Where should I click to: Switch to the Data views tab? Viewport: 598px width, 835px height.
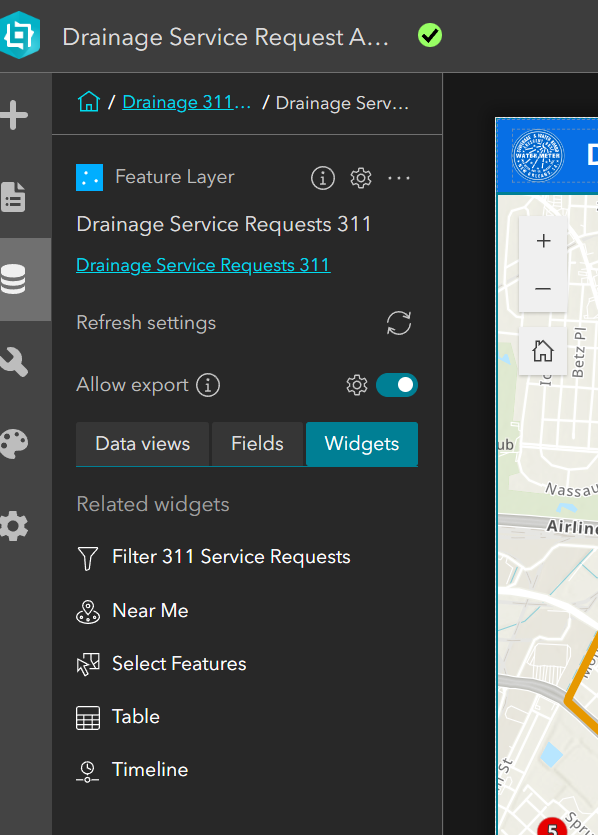[142, 444]
